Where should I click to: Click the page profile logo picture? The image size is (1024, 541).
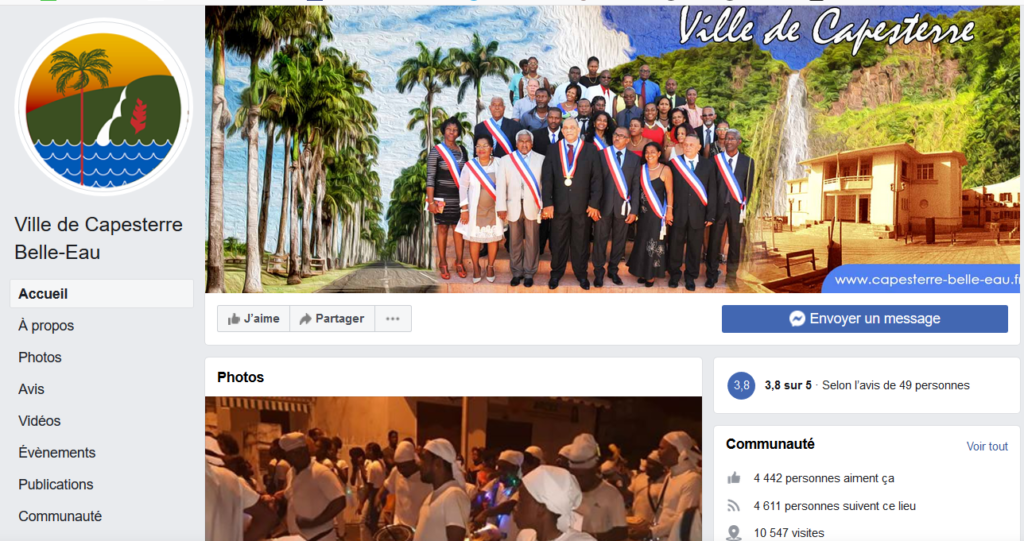(x=103, y=107)
